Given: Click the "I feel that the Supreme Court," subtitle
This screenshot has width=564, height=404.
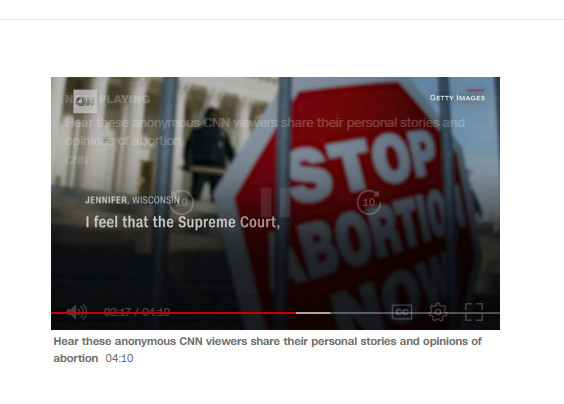Looking at the screenshot, I should pyautogui.click(x=182, y=222).
